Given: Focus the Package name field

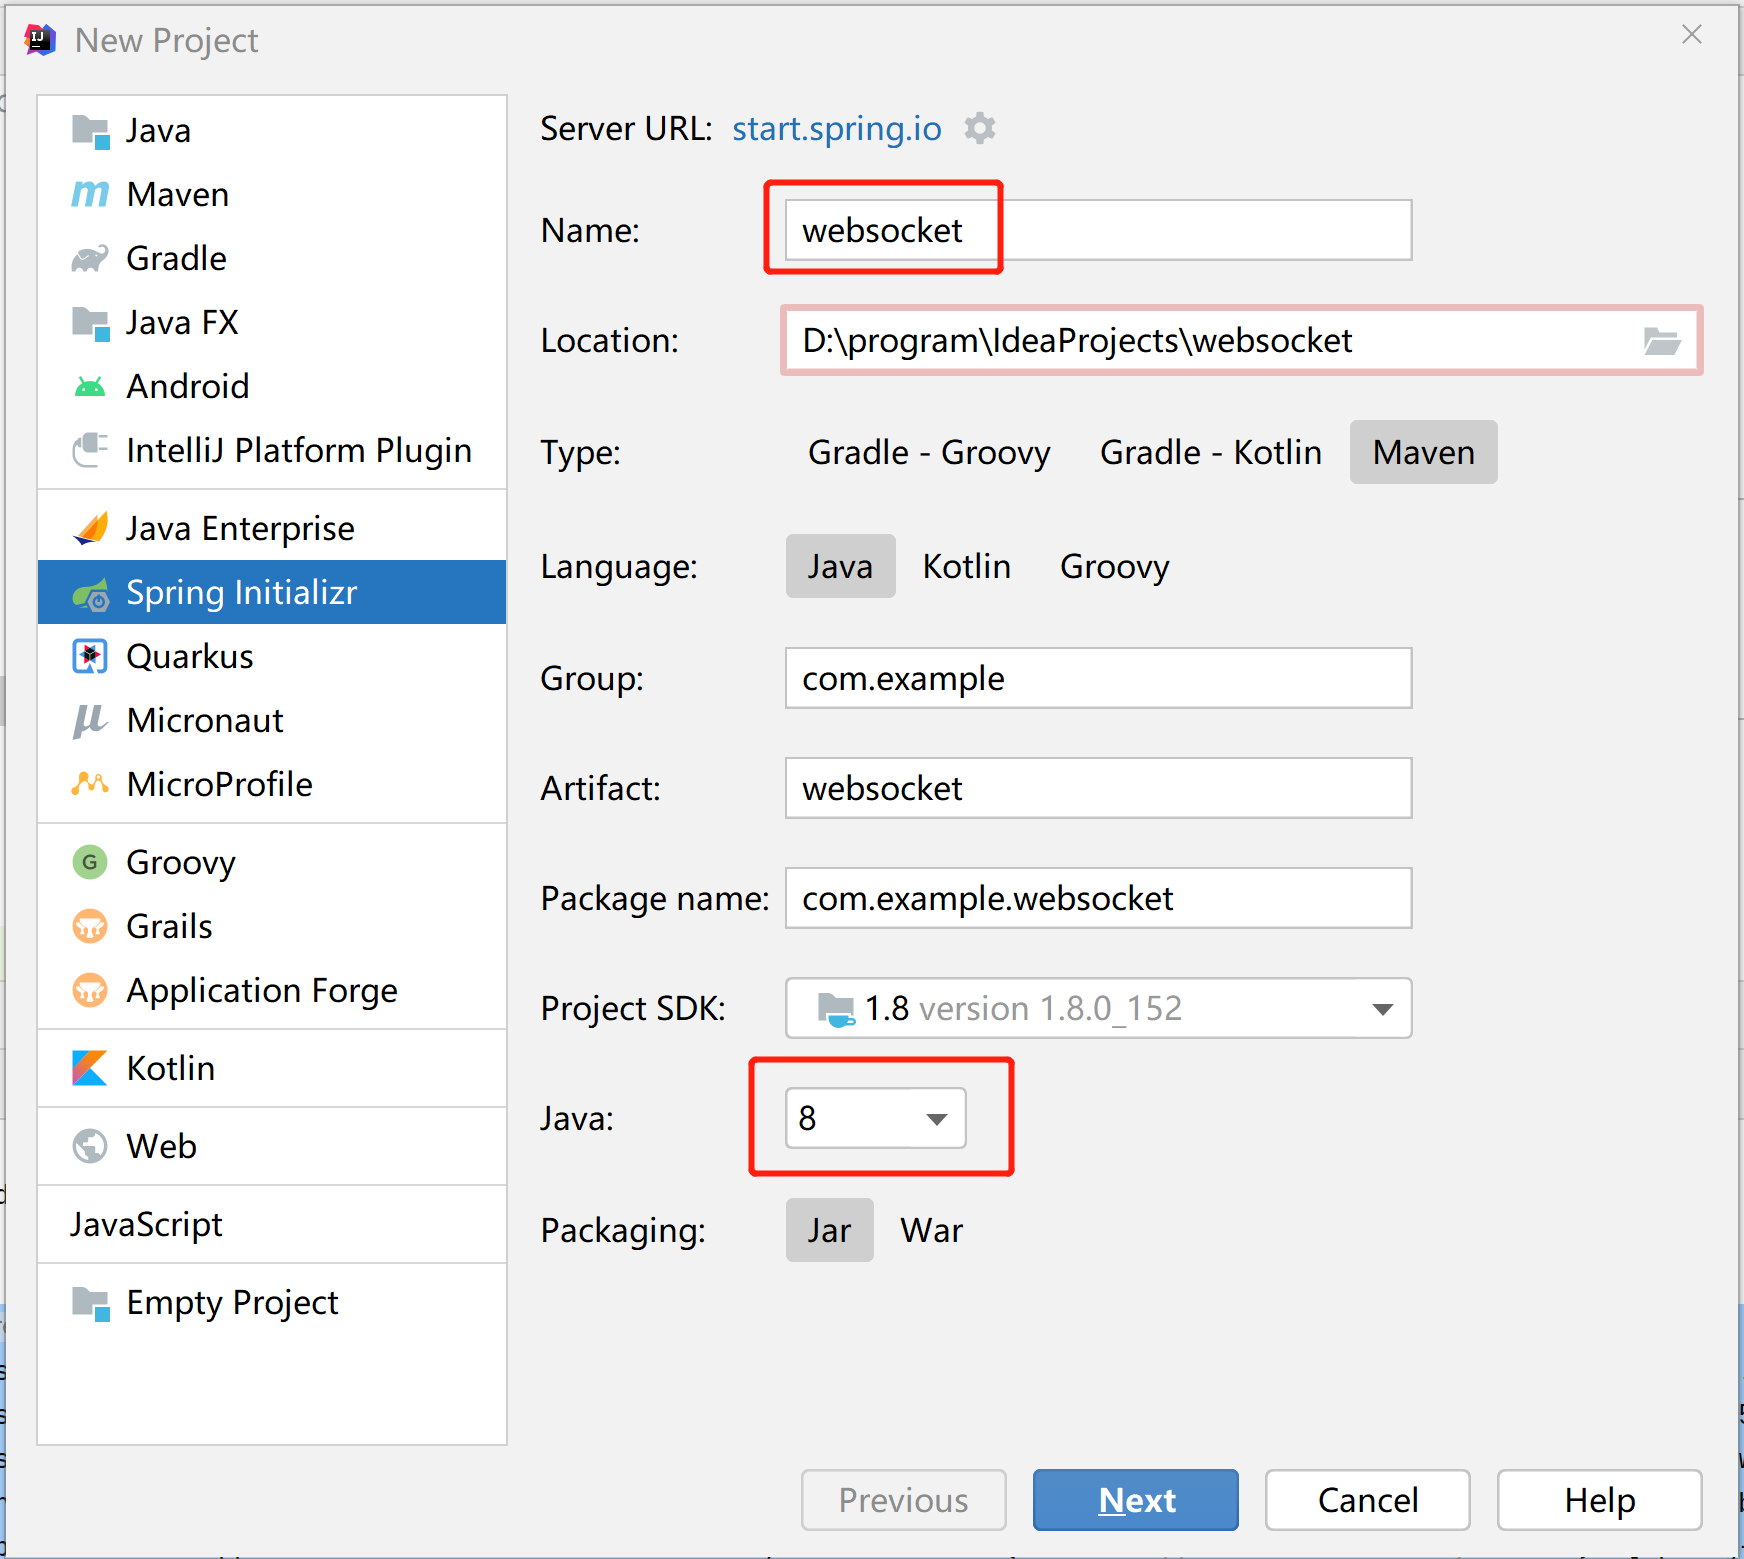Looking at the screenshot, I should pos(1098,898).
